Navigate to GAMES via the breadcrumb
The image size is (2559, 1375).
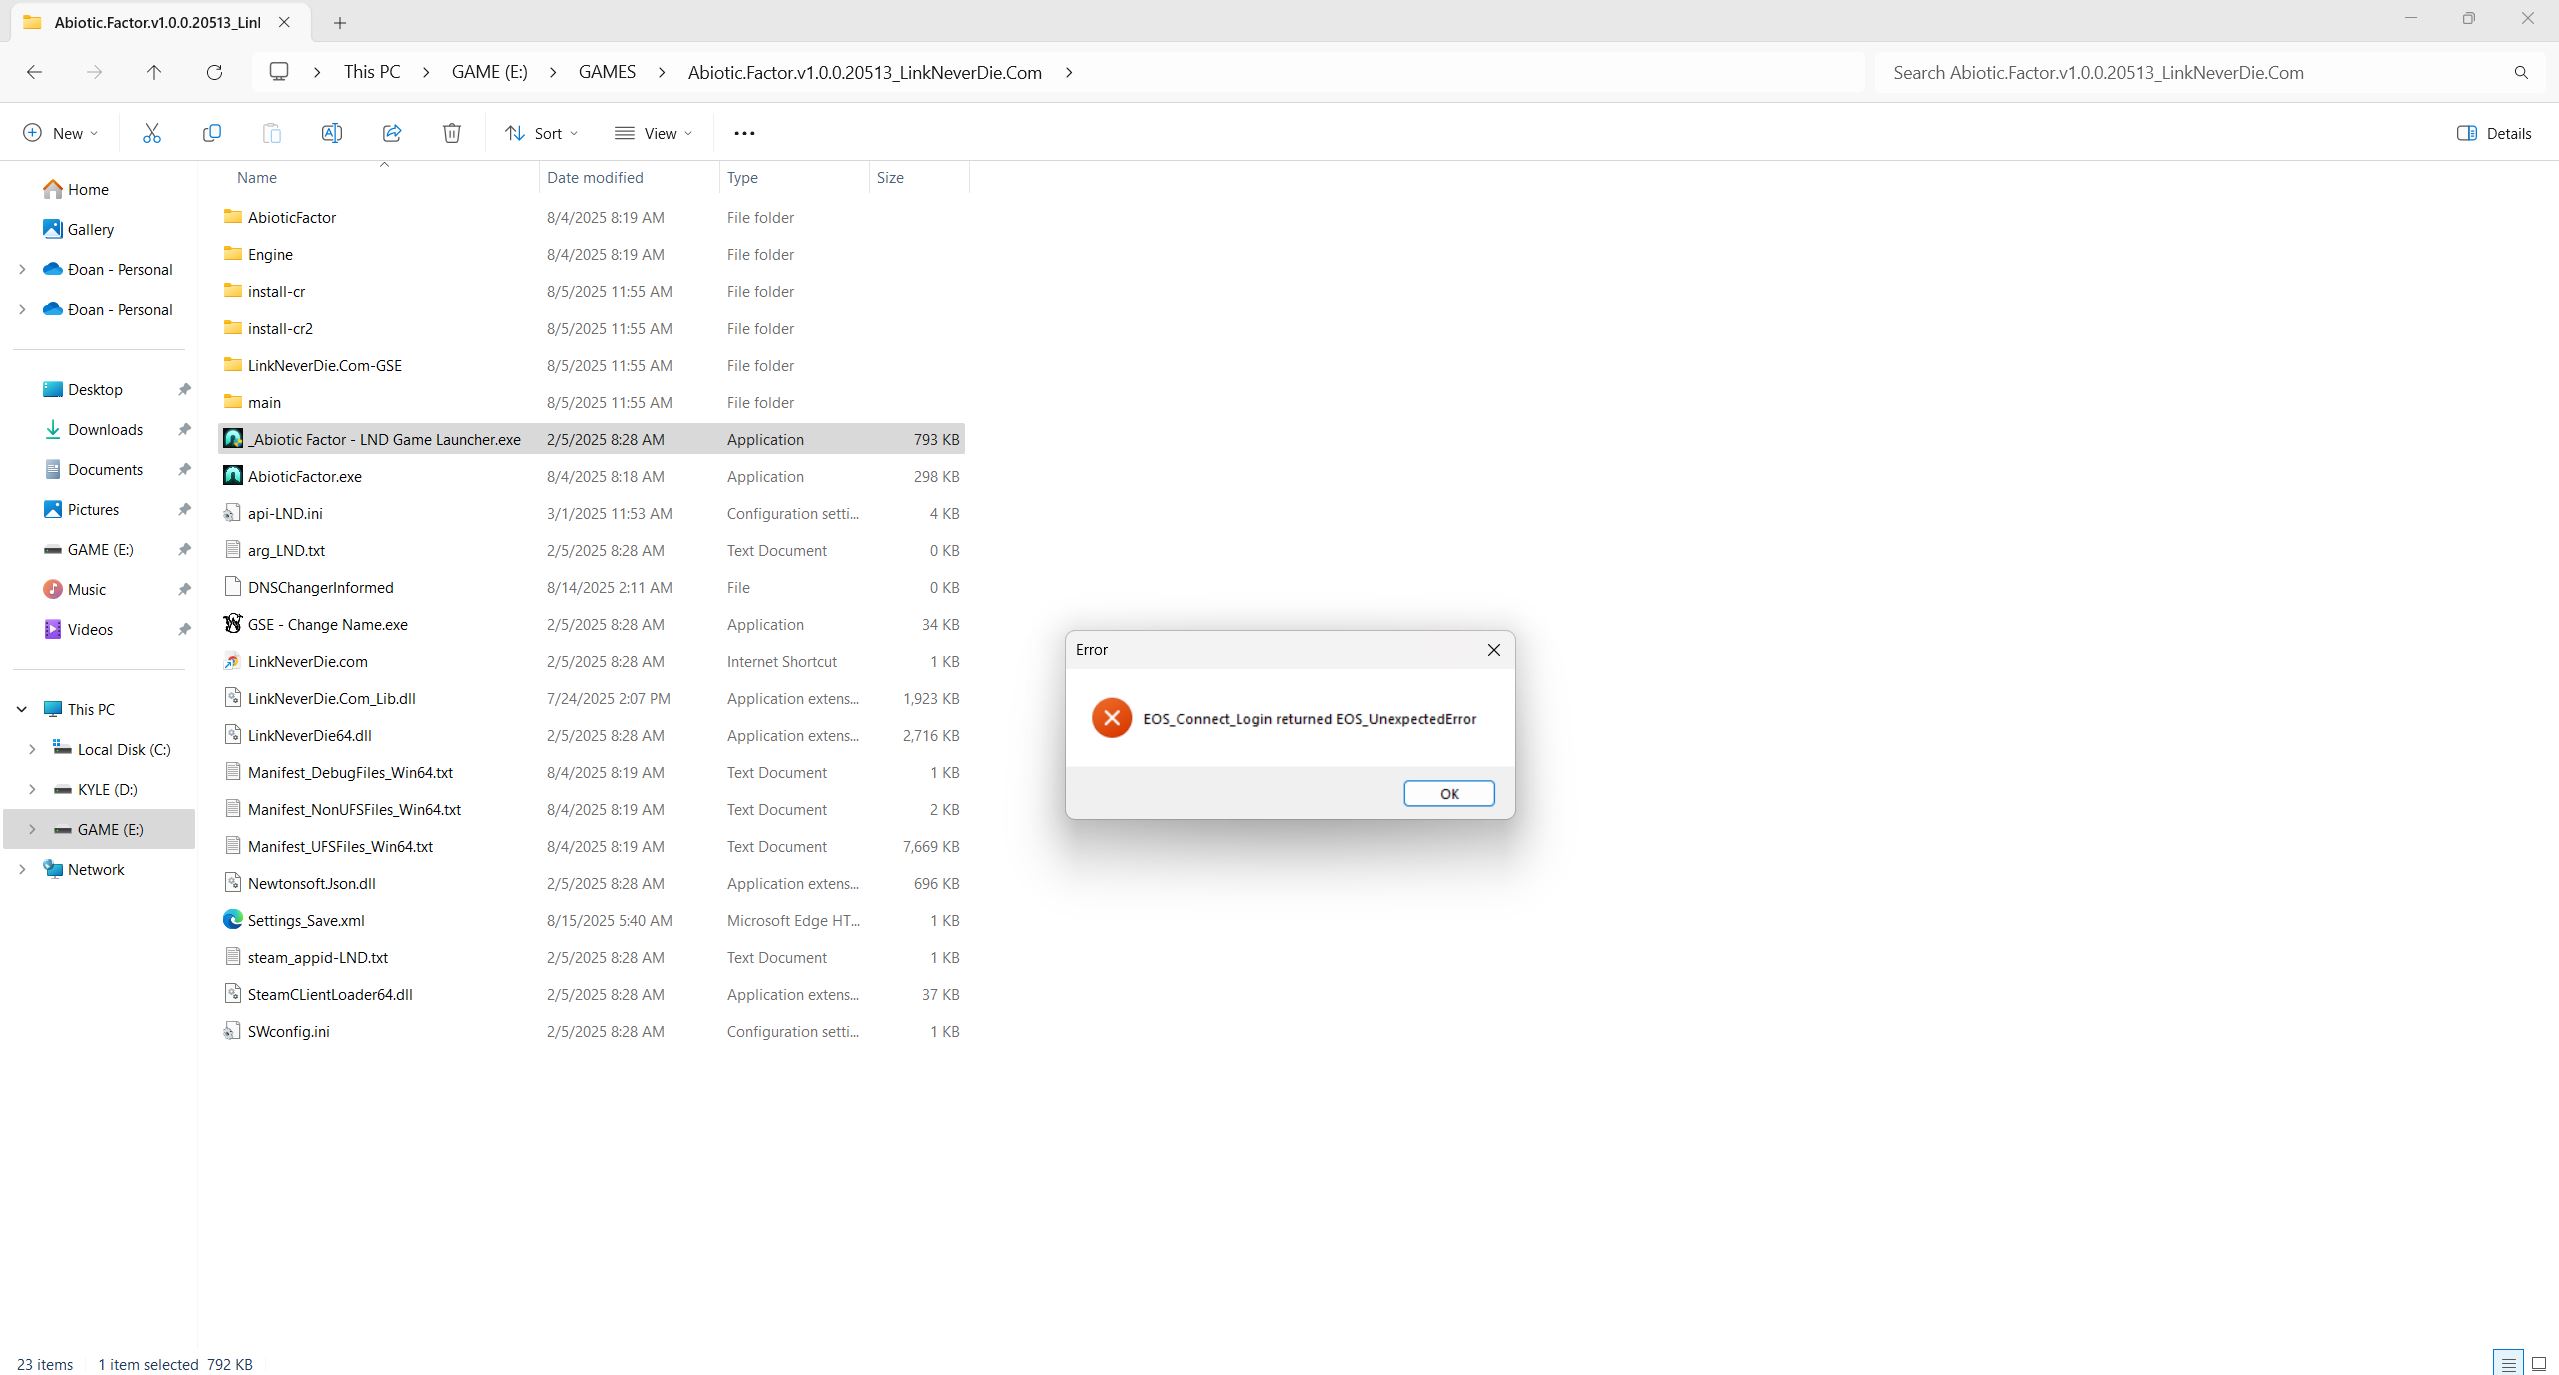click(x=606, y=71)
